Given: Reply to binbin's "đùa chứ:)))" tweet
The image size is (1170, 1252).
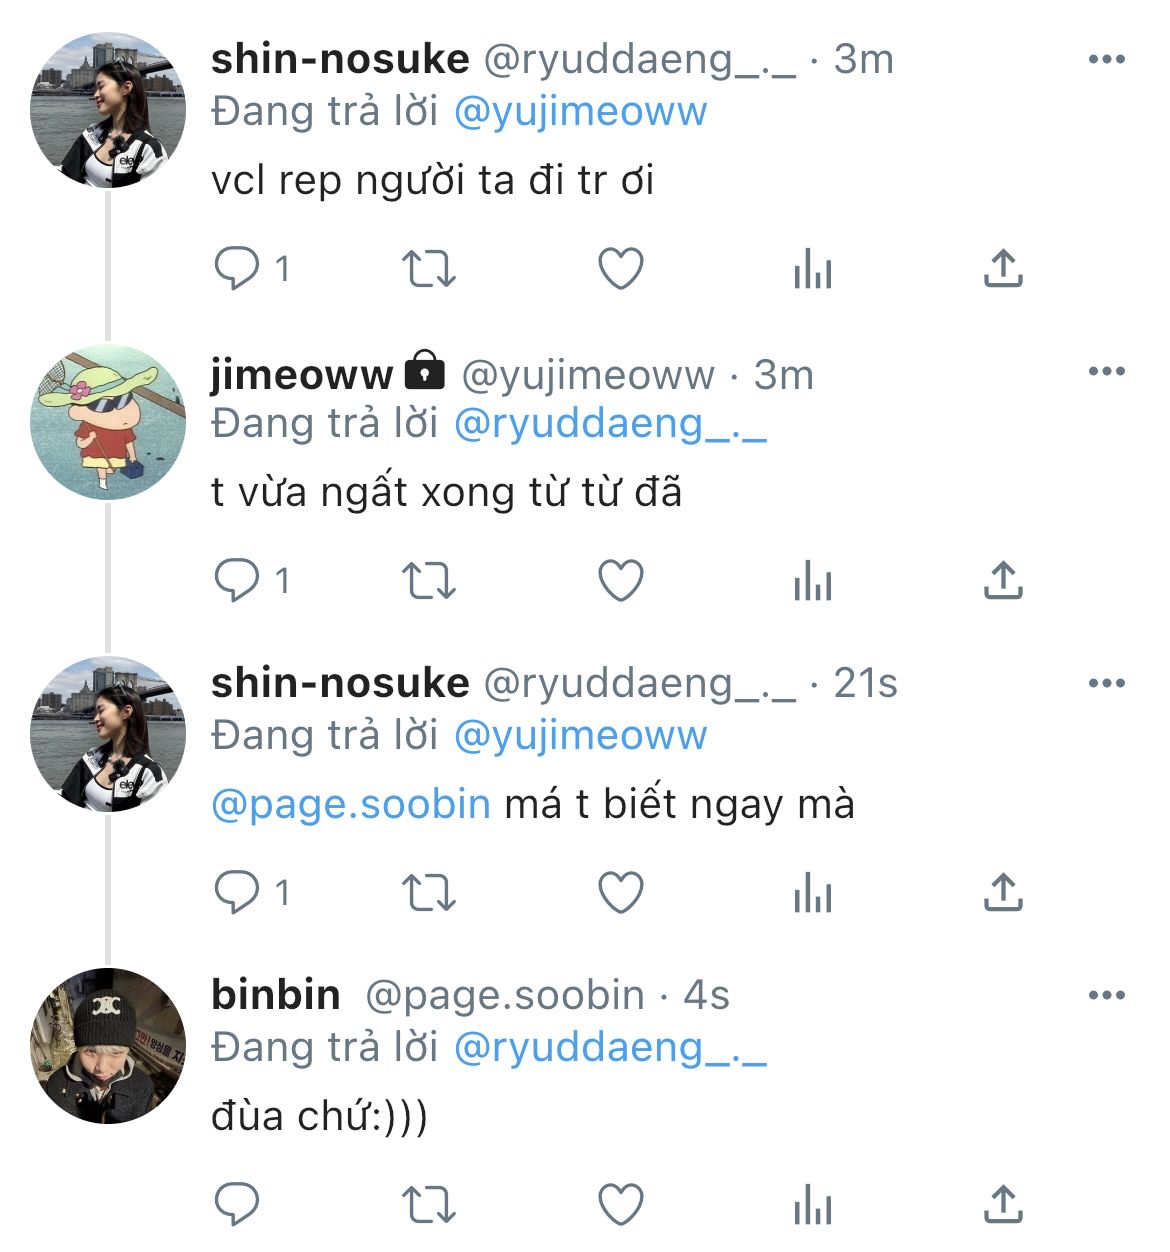Looking at the screenshot, I should tap(237, 1205).
